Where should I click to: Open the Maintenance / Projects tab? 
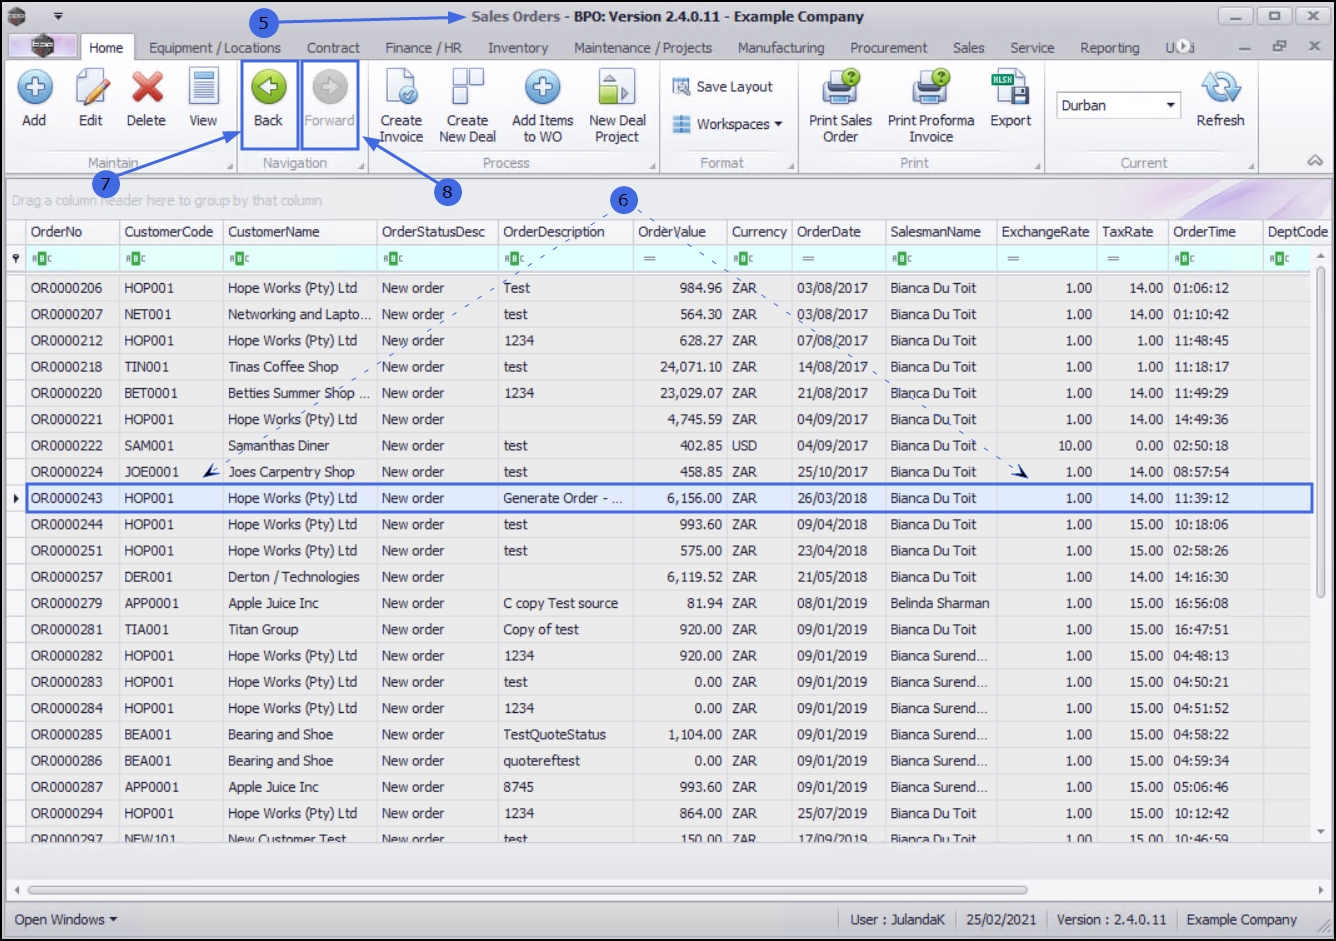pos(643,47)
